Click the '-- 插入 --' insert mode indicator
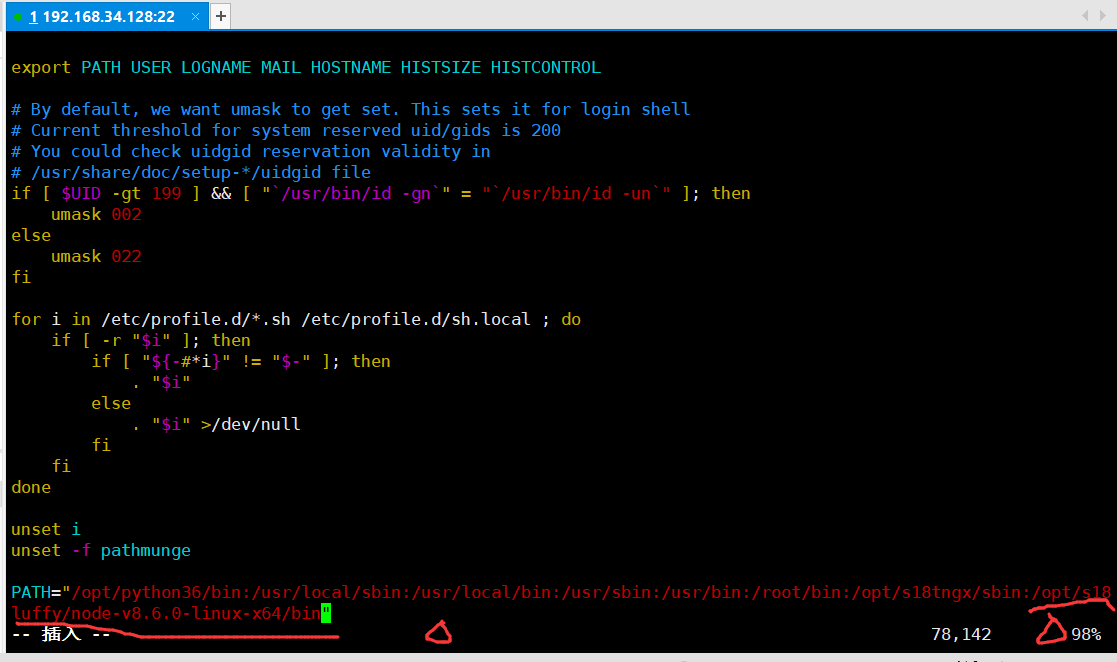Image resolution: width=1117 pixels, height=662 pixels. 61,633
